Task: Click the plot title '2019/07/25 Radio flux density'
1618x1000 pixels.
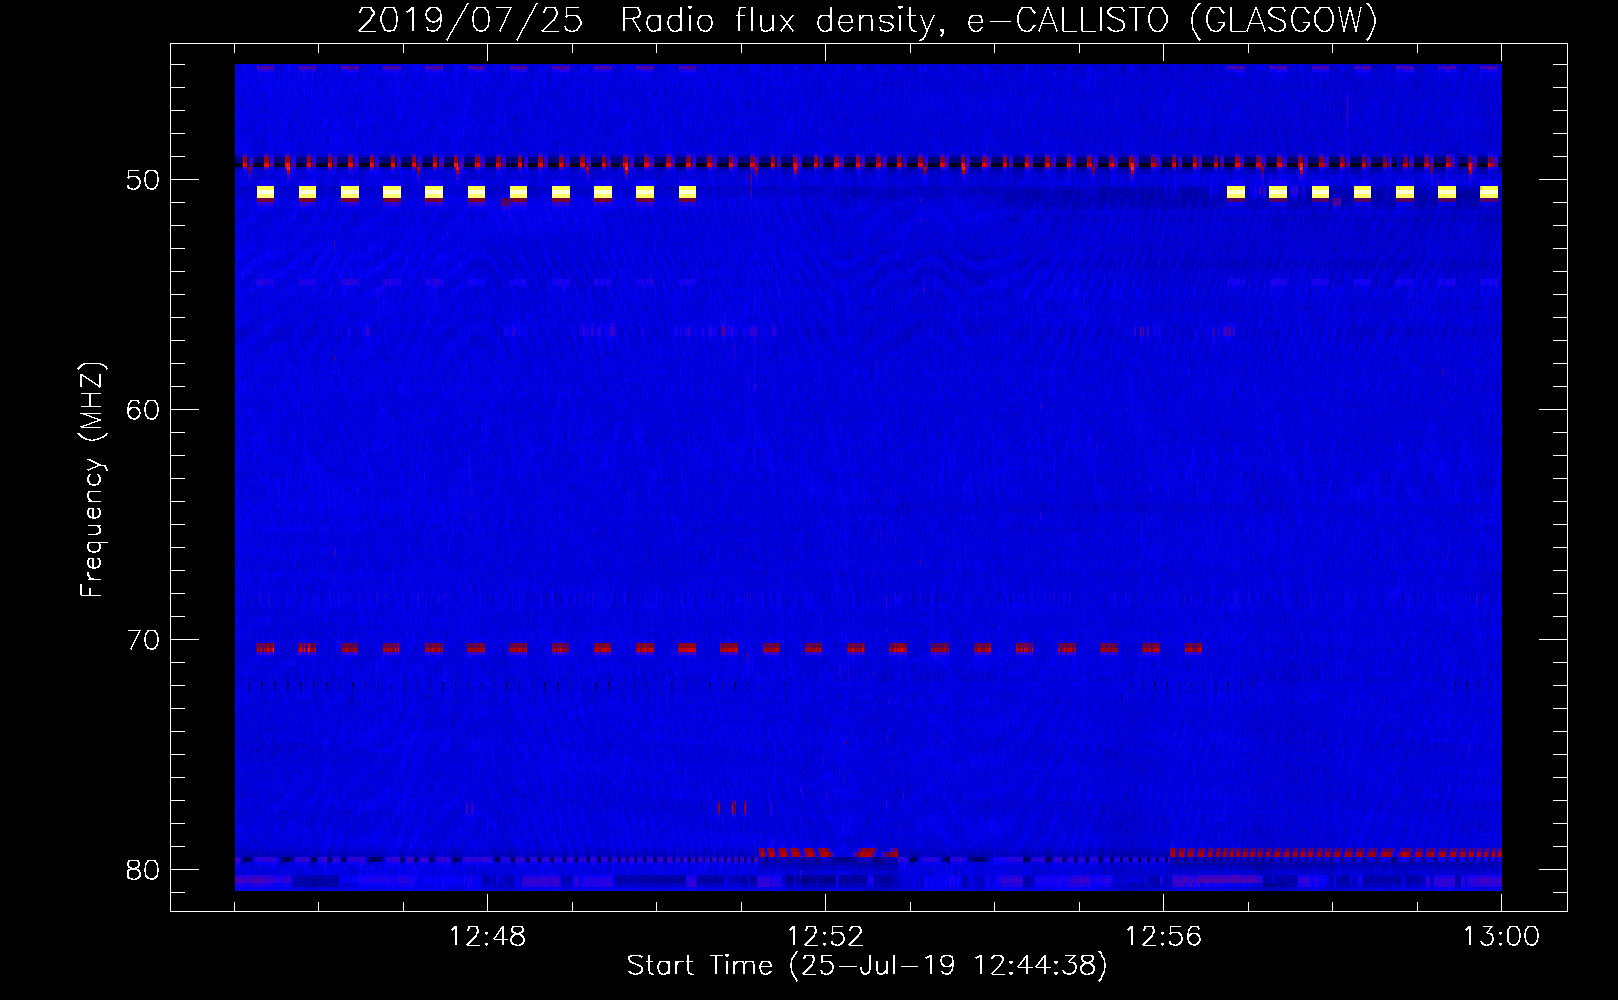Action: [868, 20]
